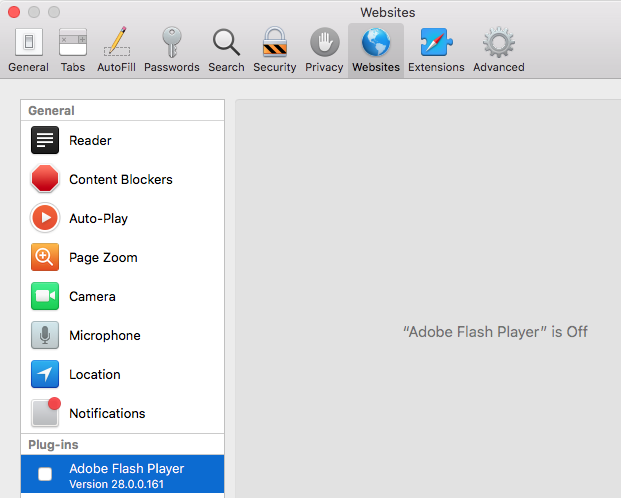Viewport: 621px width, 498px height.
Task: Close the Websites preferences window
Action: [x=14, y=12]
